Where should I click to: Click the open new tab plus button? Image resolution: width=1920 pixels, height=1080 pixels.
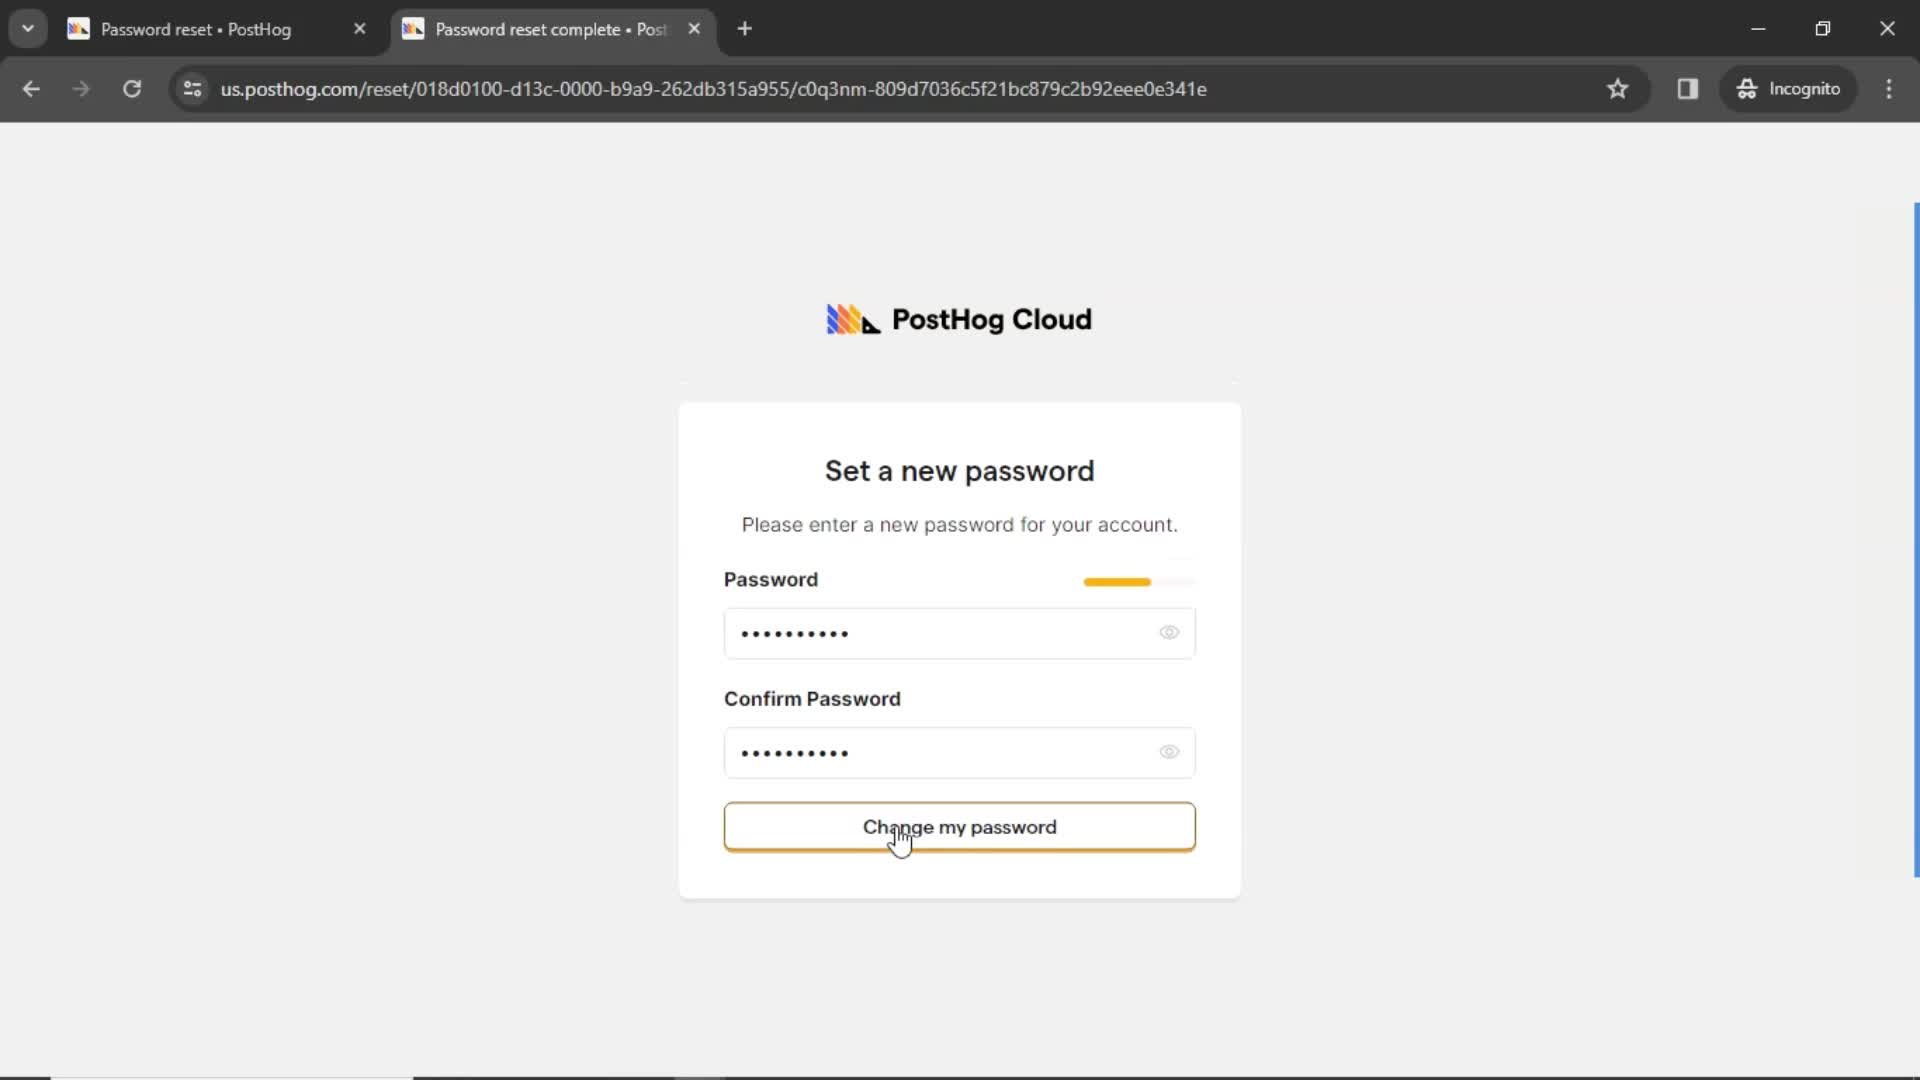coord(746,29)
